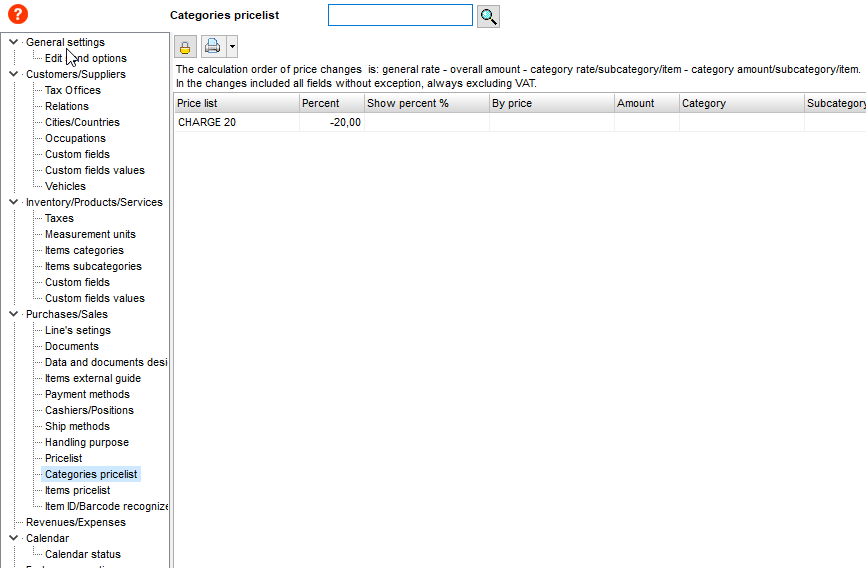Select Inventory/Products/Services in the tree
The height and width of the screenshot is (568, 866).
pyautogui.click(x=94, y=202)
